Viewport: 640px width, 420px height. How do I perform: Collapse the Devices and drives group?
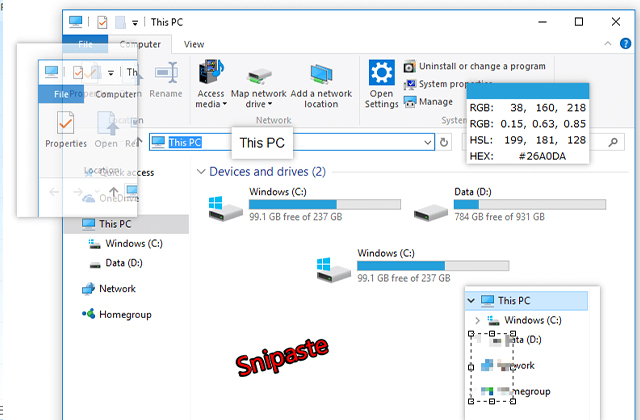201,171
